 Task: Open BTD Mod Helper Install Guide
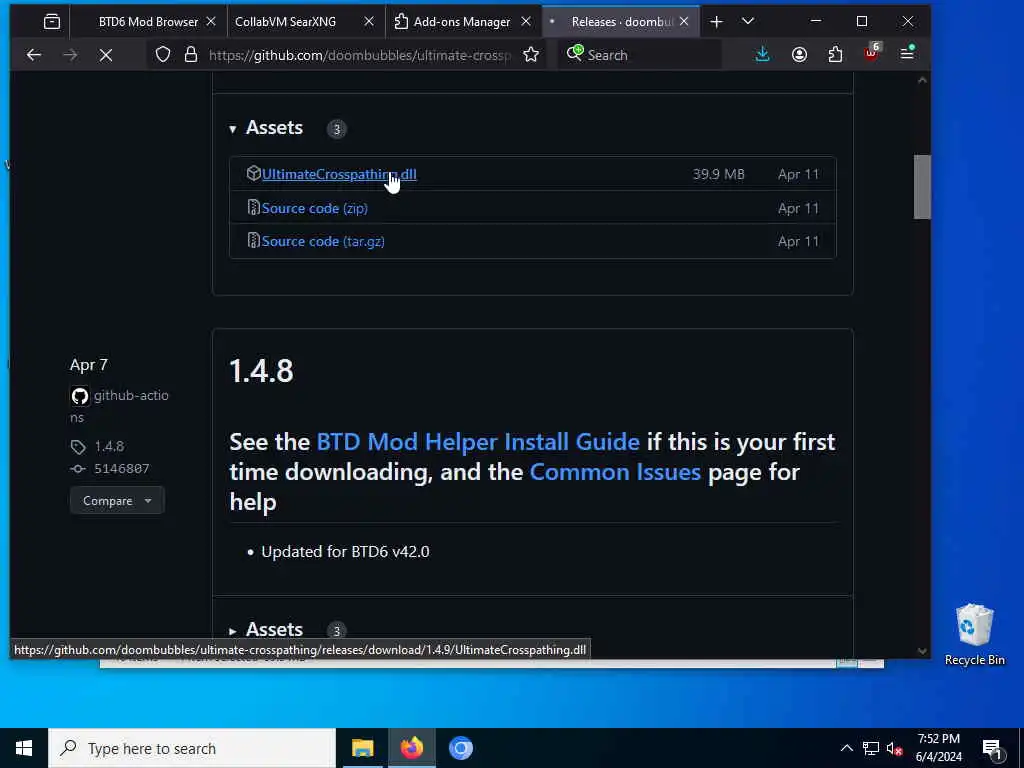coord(478,442)
